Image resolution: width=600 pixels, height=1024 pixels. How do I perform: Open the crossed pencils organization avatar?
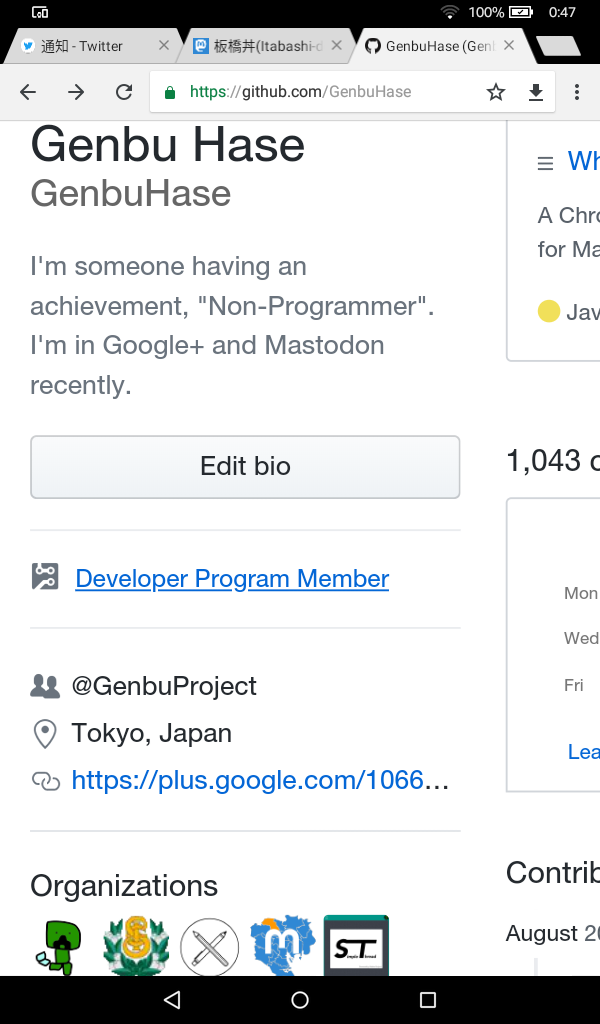click(210, 946)
